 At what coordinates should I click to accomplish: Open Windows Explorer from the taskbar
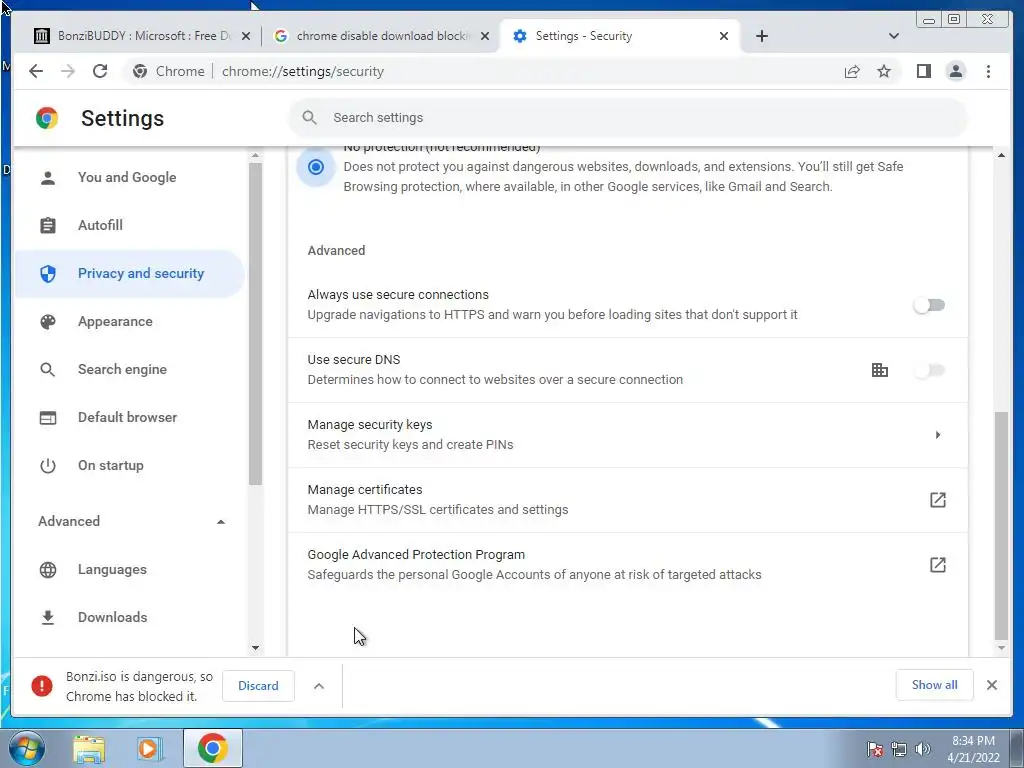[x=89, y=748]
